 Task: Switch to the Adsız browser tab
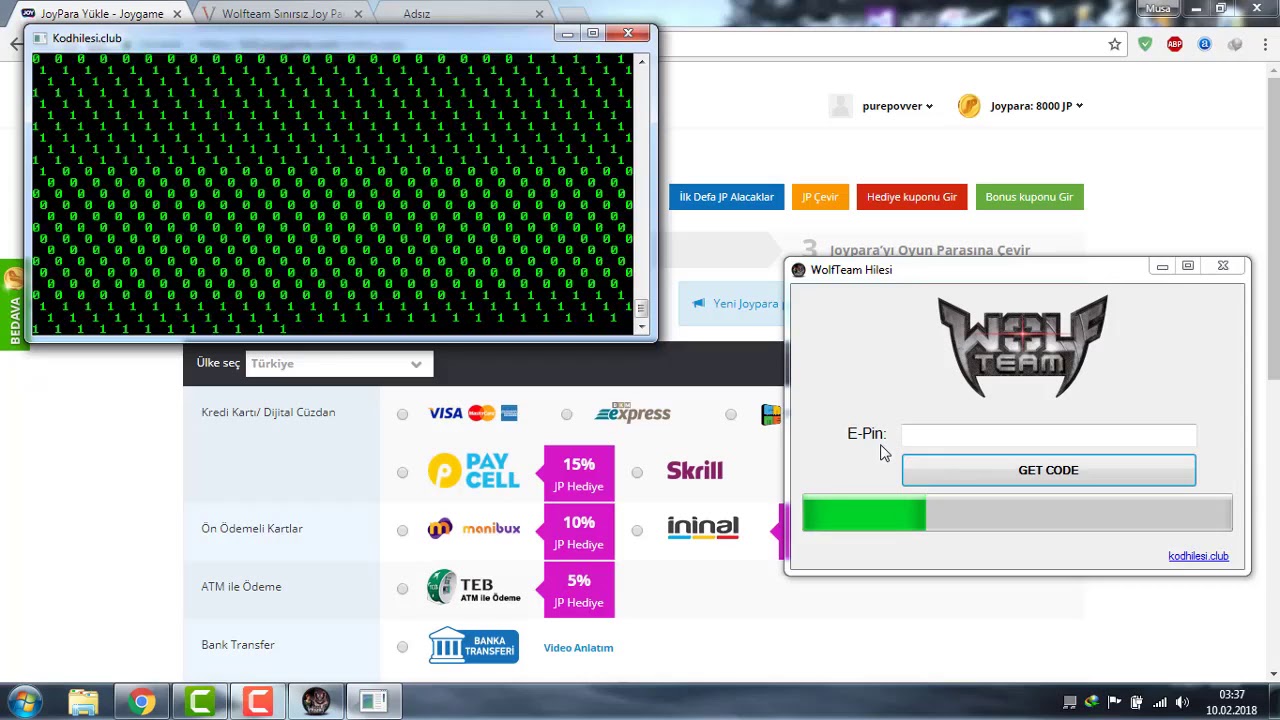click(x=462, y=14)
